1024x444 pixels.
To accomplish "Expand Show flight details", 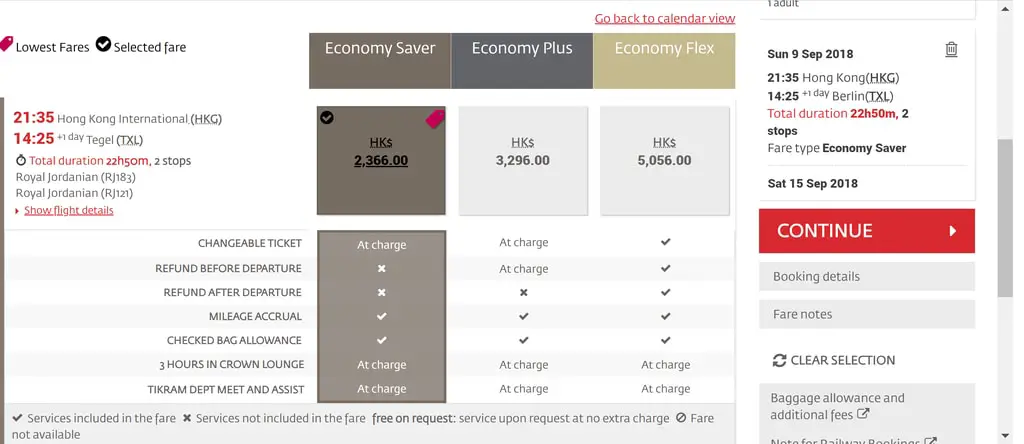I will [x=69, y=210].
